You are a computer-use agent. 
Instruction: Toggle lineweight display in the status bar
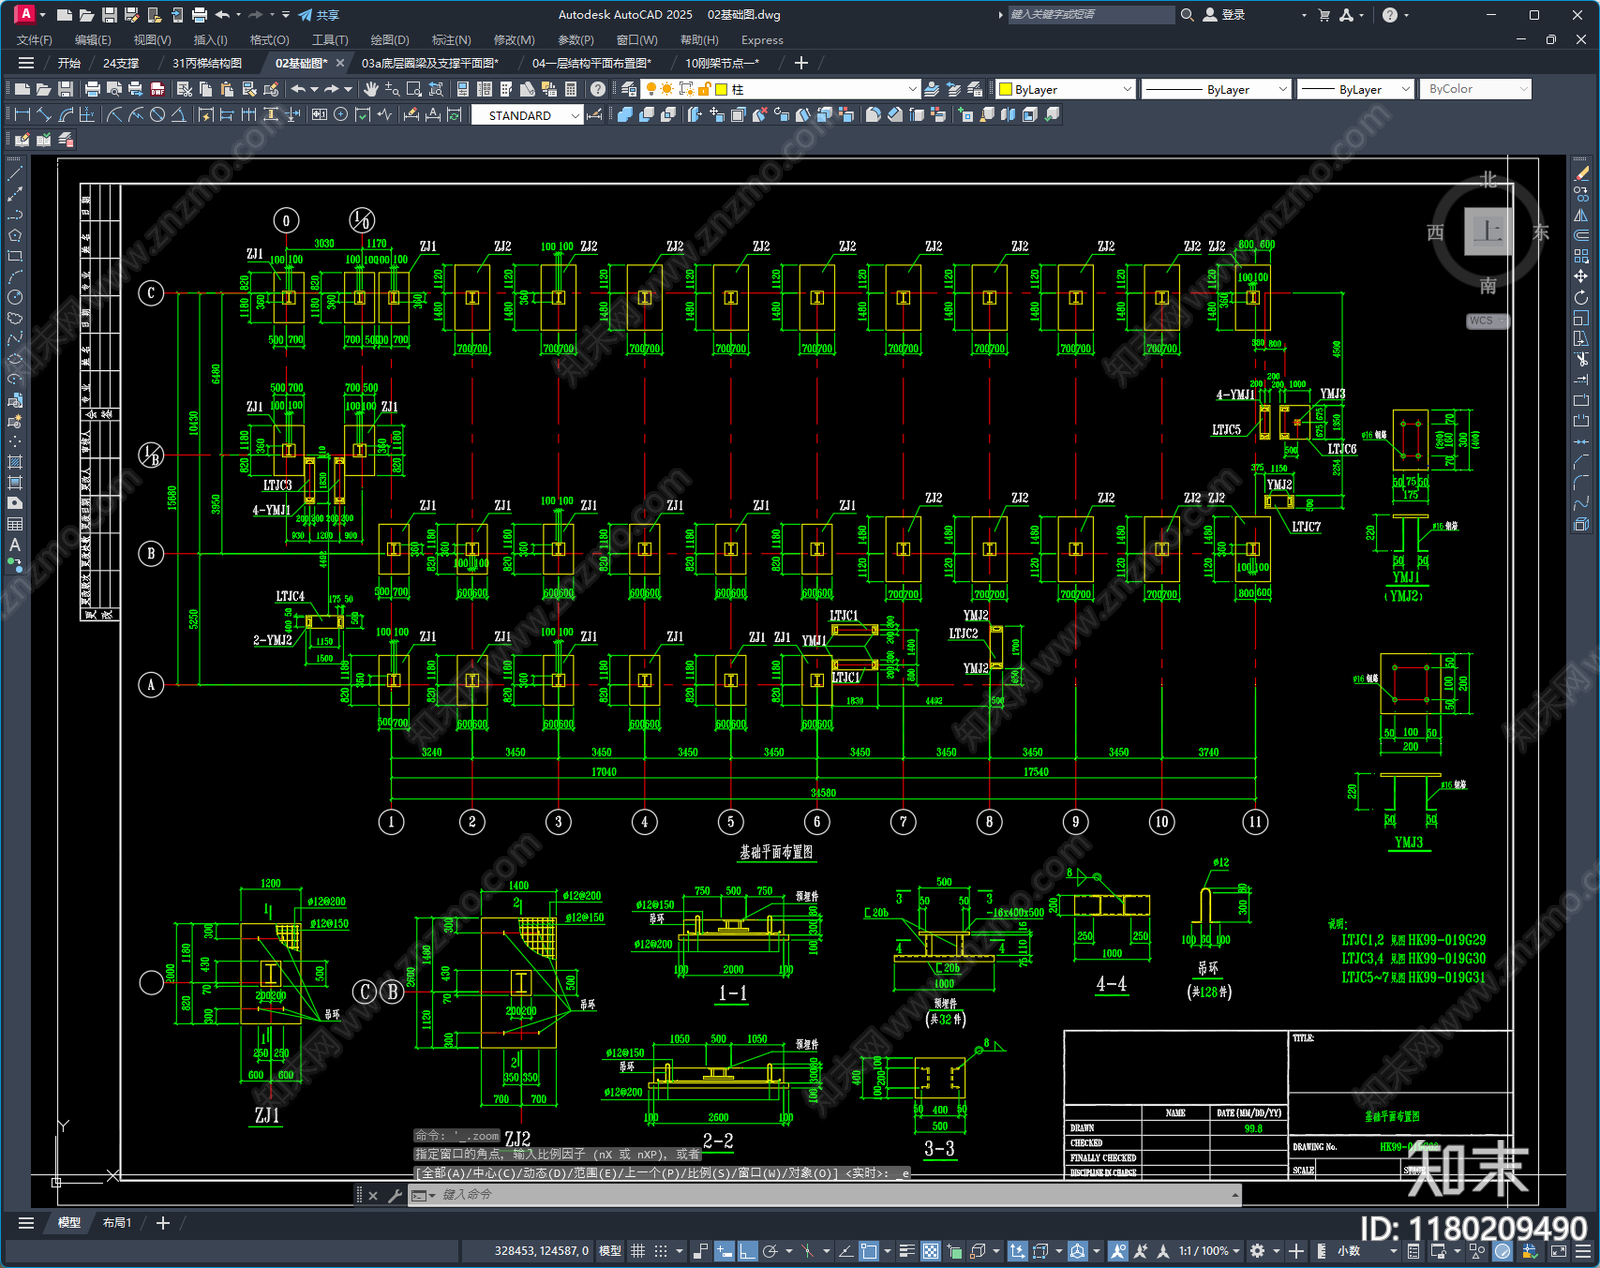coord(907,1251)
